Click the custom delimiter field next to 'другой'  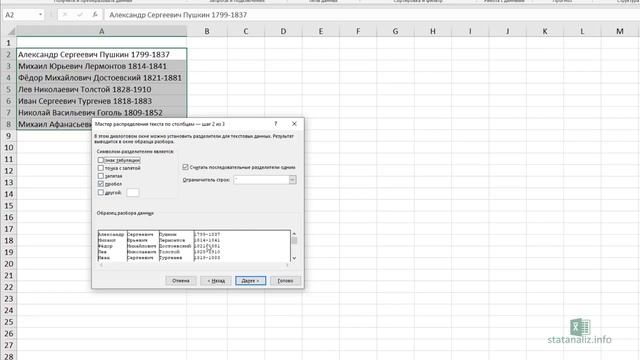tap(133, 193)
